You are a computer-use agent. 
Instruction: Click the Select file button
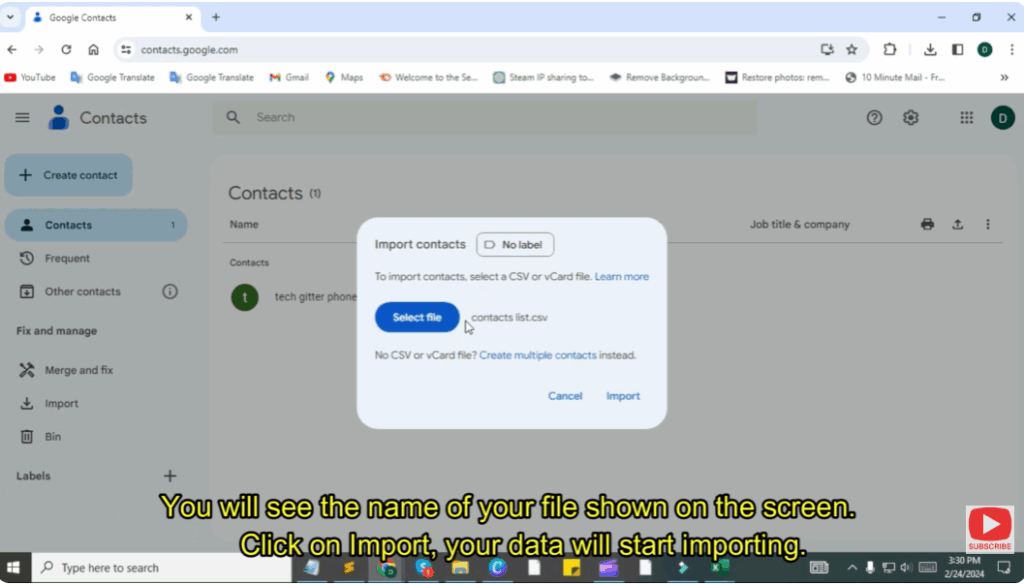tap(416, 317)
